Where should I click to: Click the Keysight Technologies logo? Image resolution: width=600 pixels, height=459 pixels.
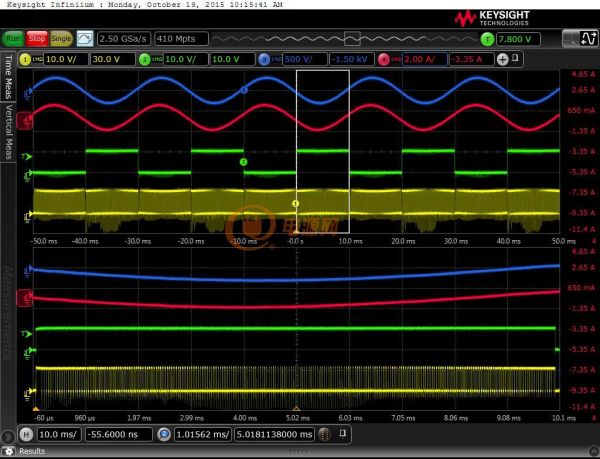point(492,18)
